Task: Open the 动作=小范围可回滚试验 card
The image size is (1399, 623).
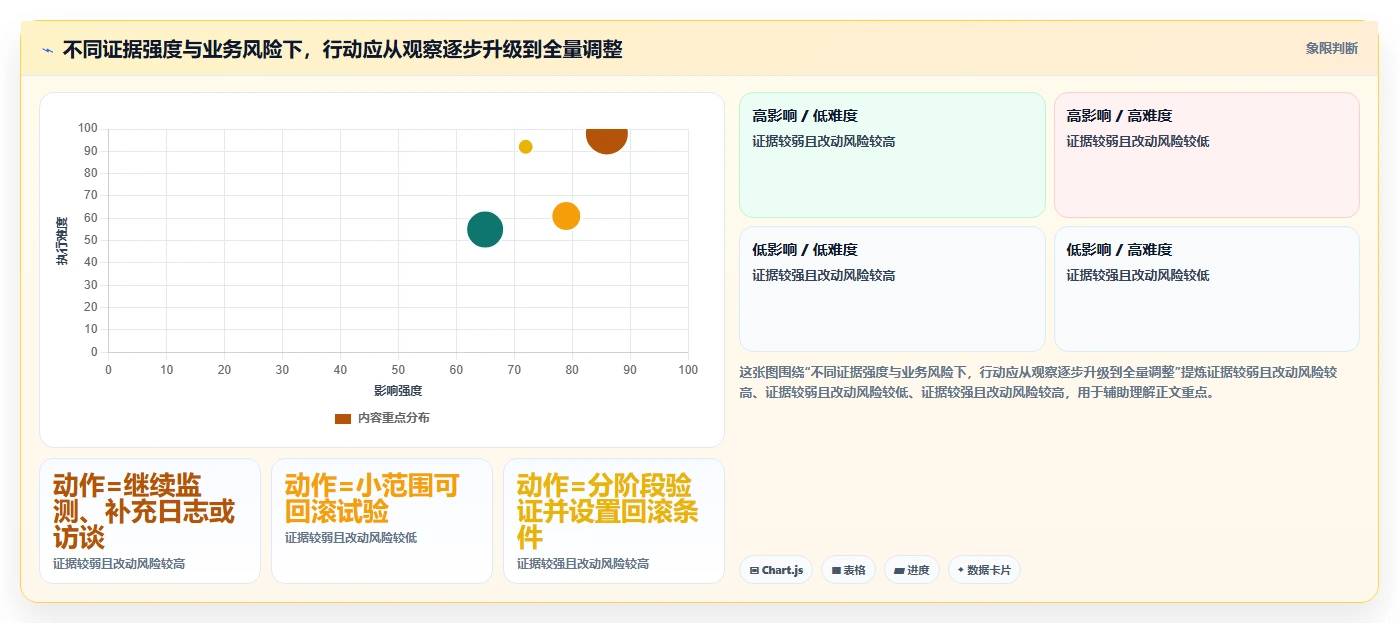Action: [382, 521]
